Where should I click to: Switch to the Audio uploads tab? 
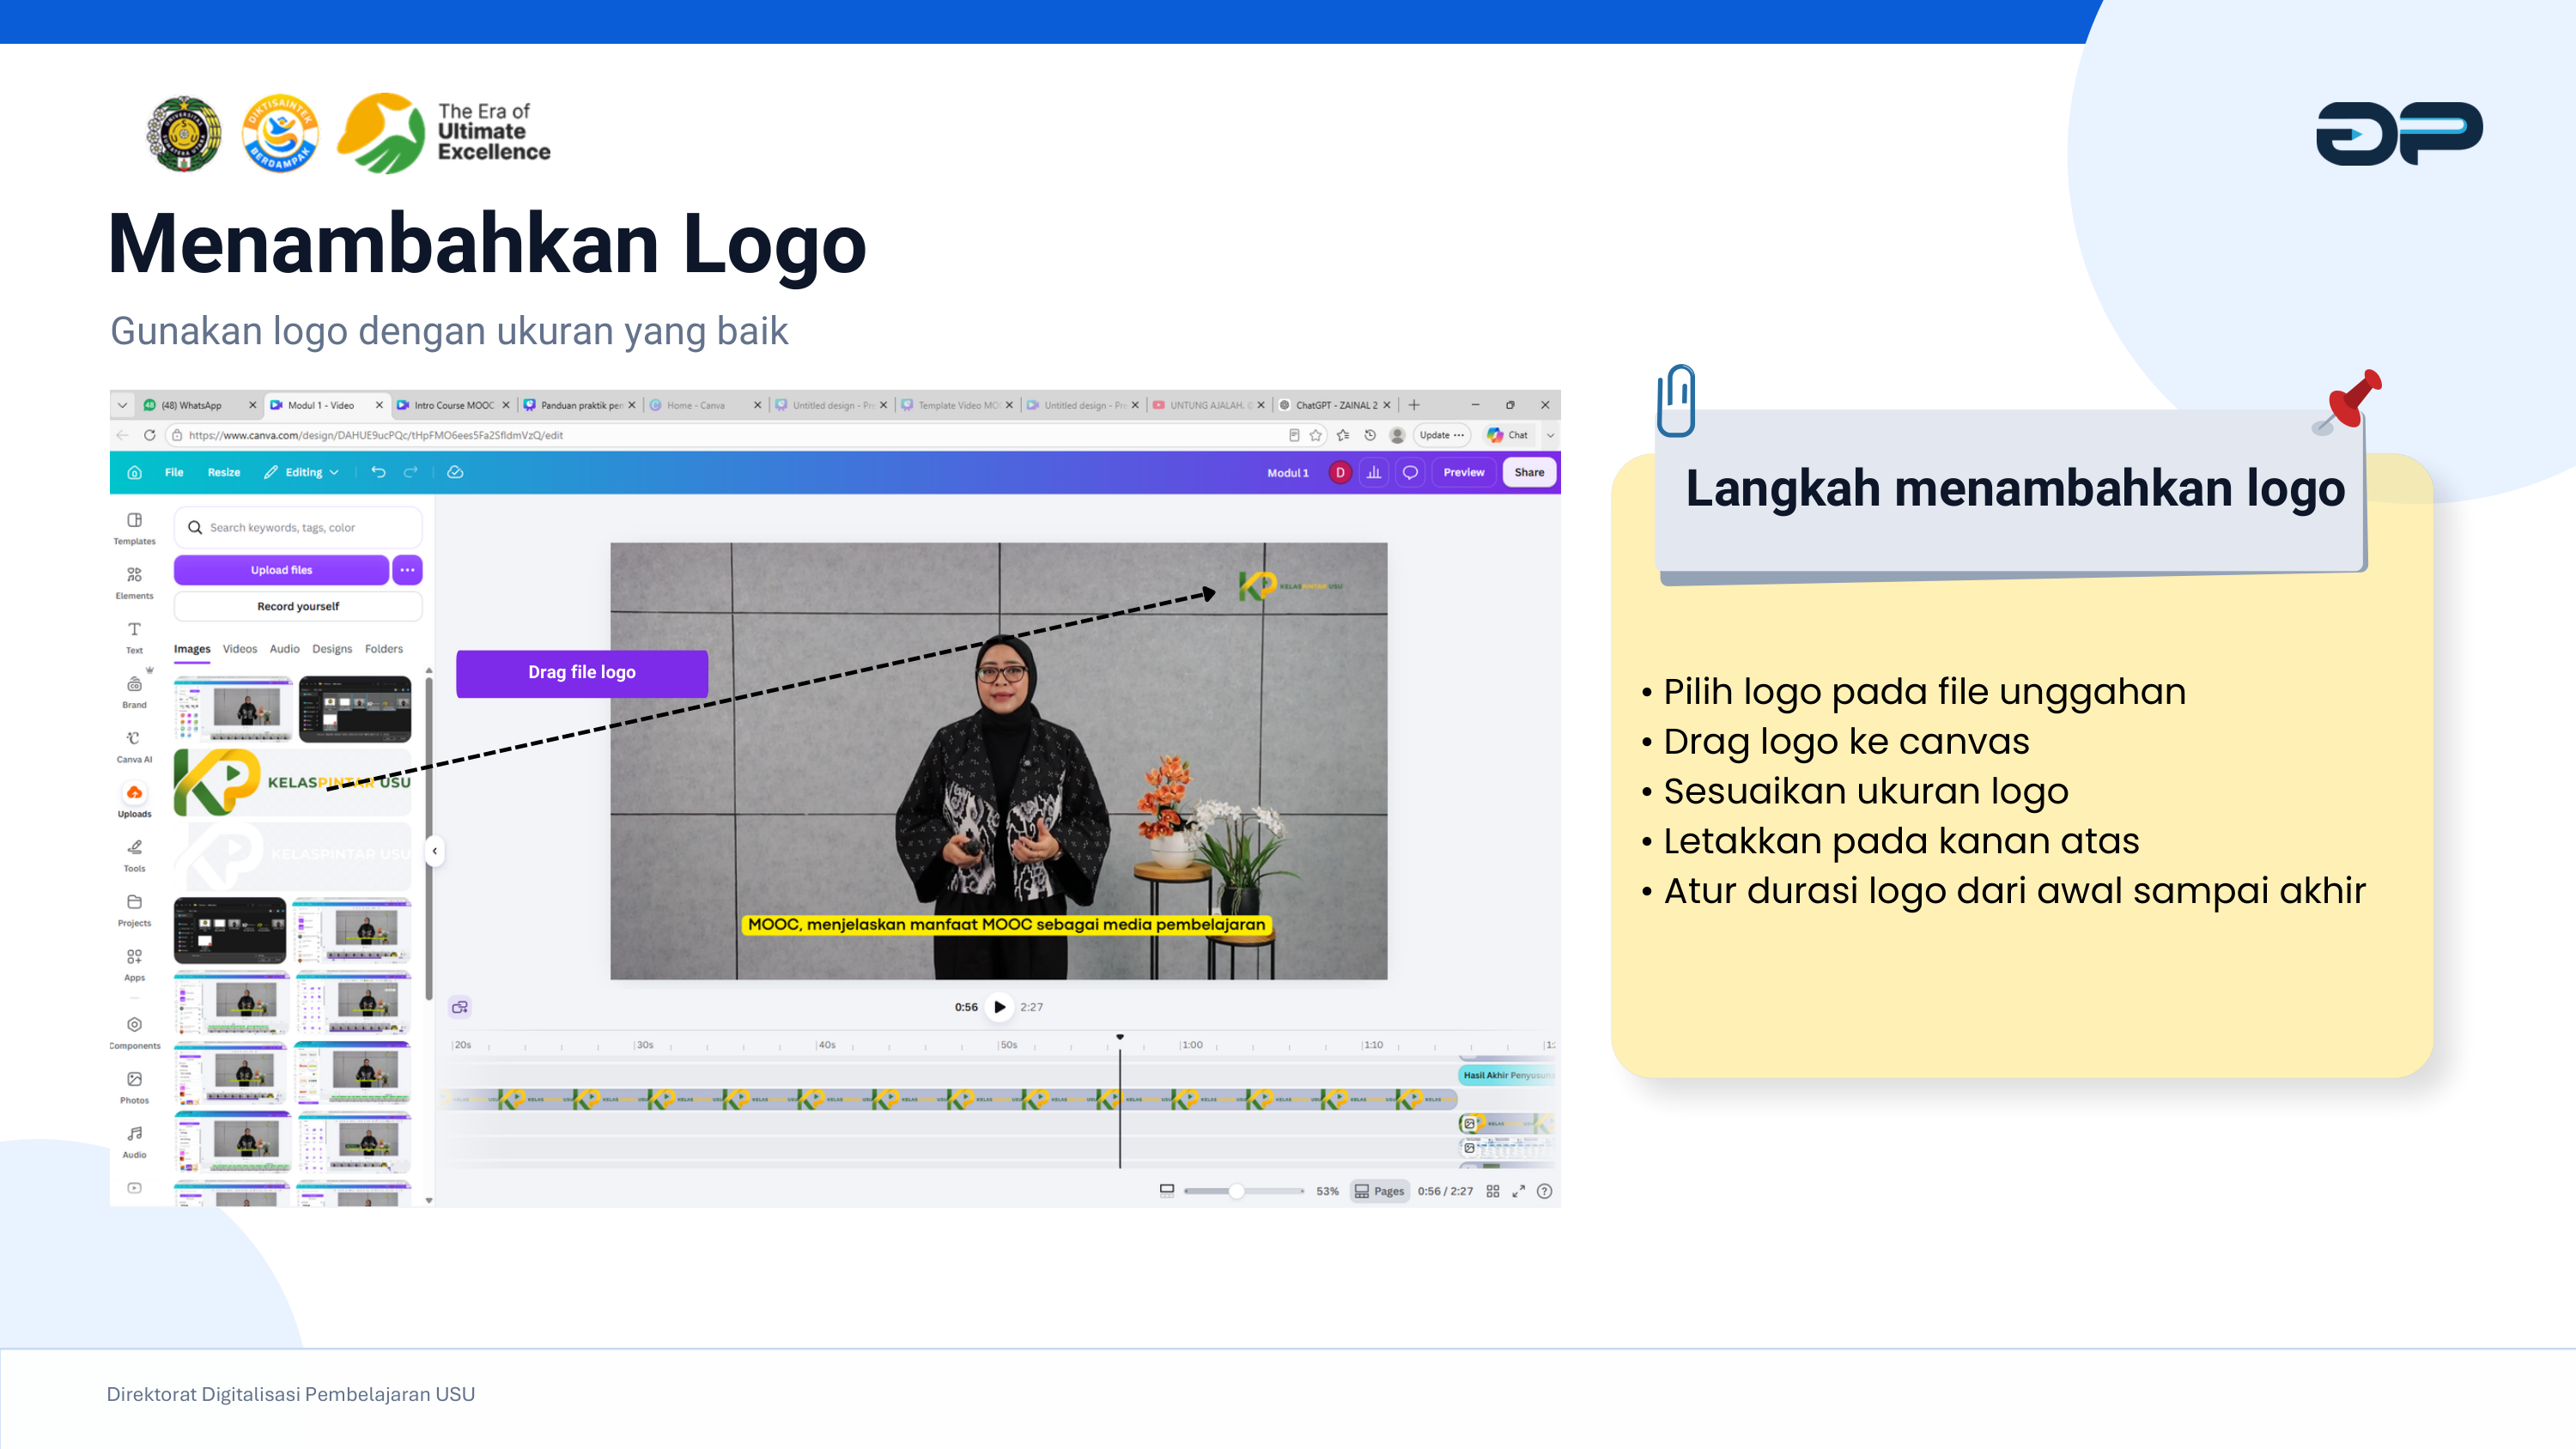coord(285,649)
